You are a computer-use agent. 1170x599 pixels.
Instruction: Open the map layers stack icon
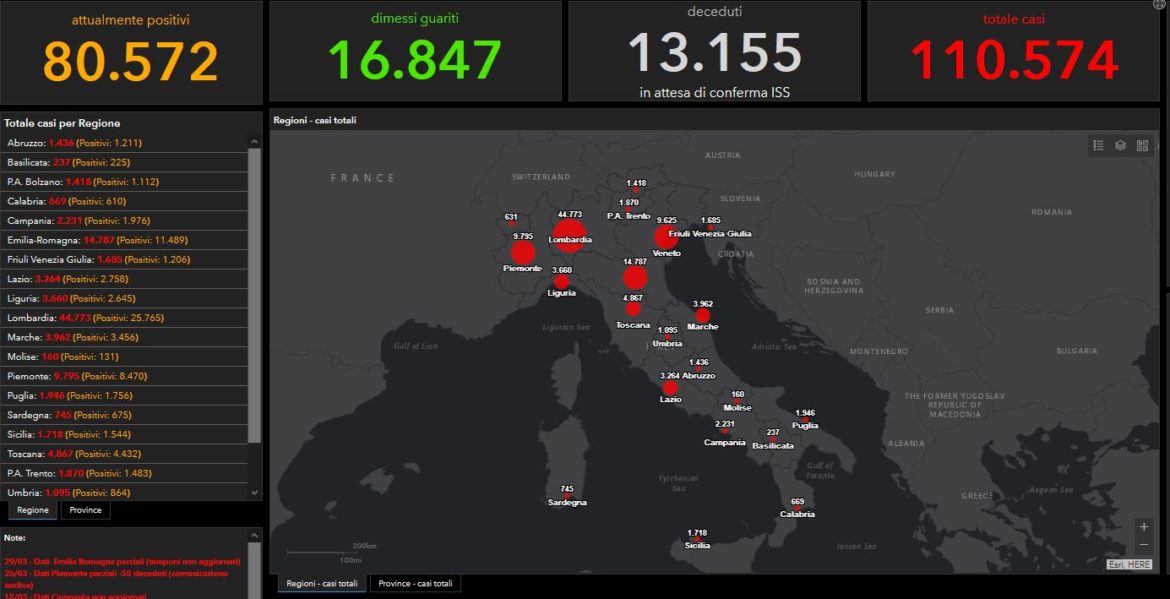[1120, 145]
